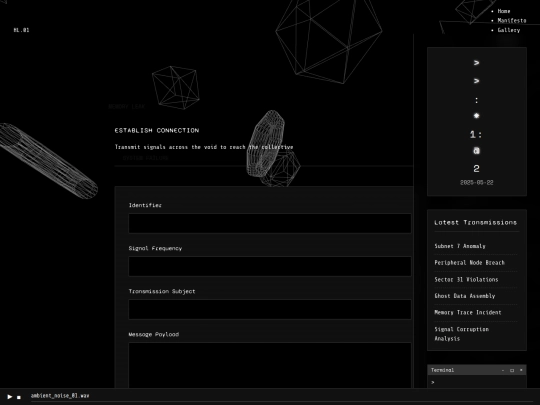This screenshot has height=405, width=540.
Task: Focus the Signal Frequency input
Action: click(x=270, y=266)
